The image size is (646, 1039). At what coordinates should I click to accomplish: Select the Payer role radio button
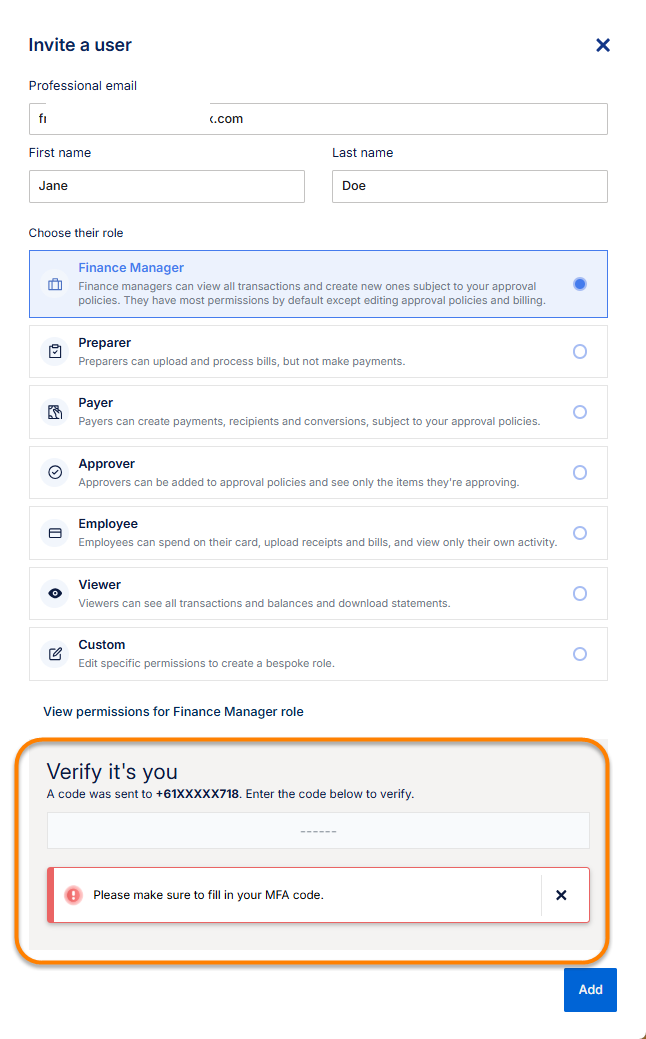tap(580, 412)
